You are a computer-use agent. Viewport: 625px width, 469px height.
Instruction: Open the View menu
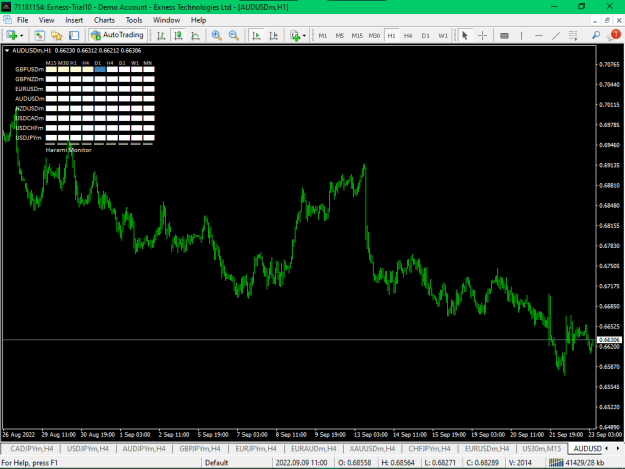(46, 20)
